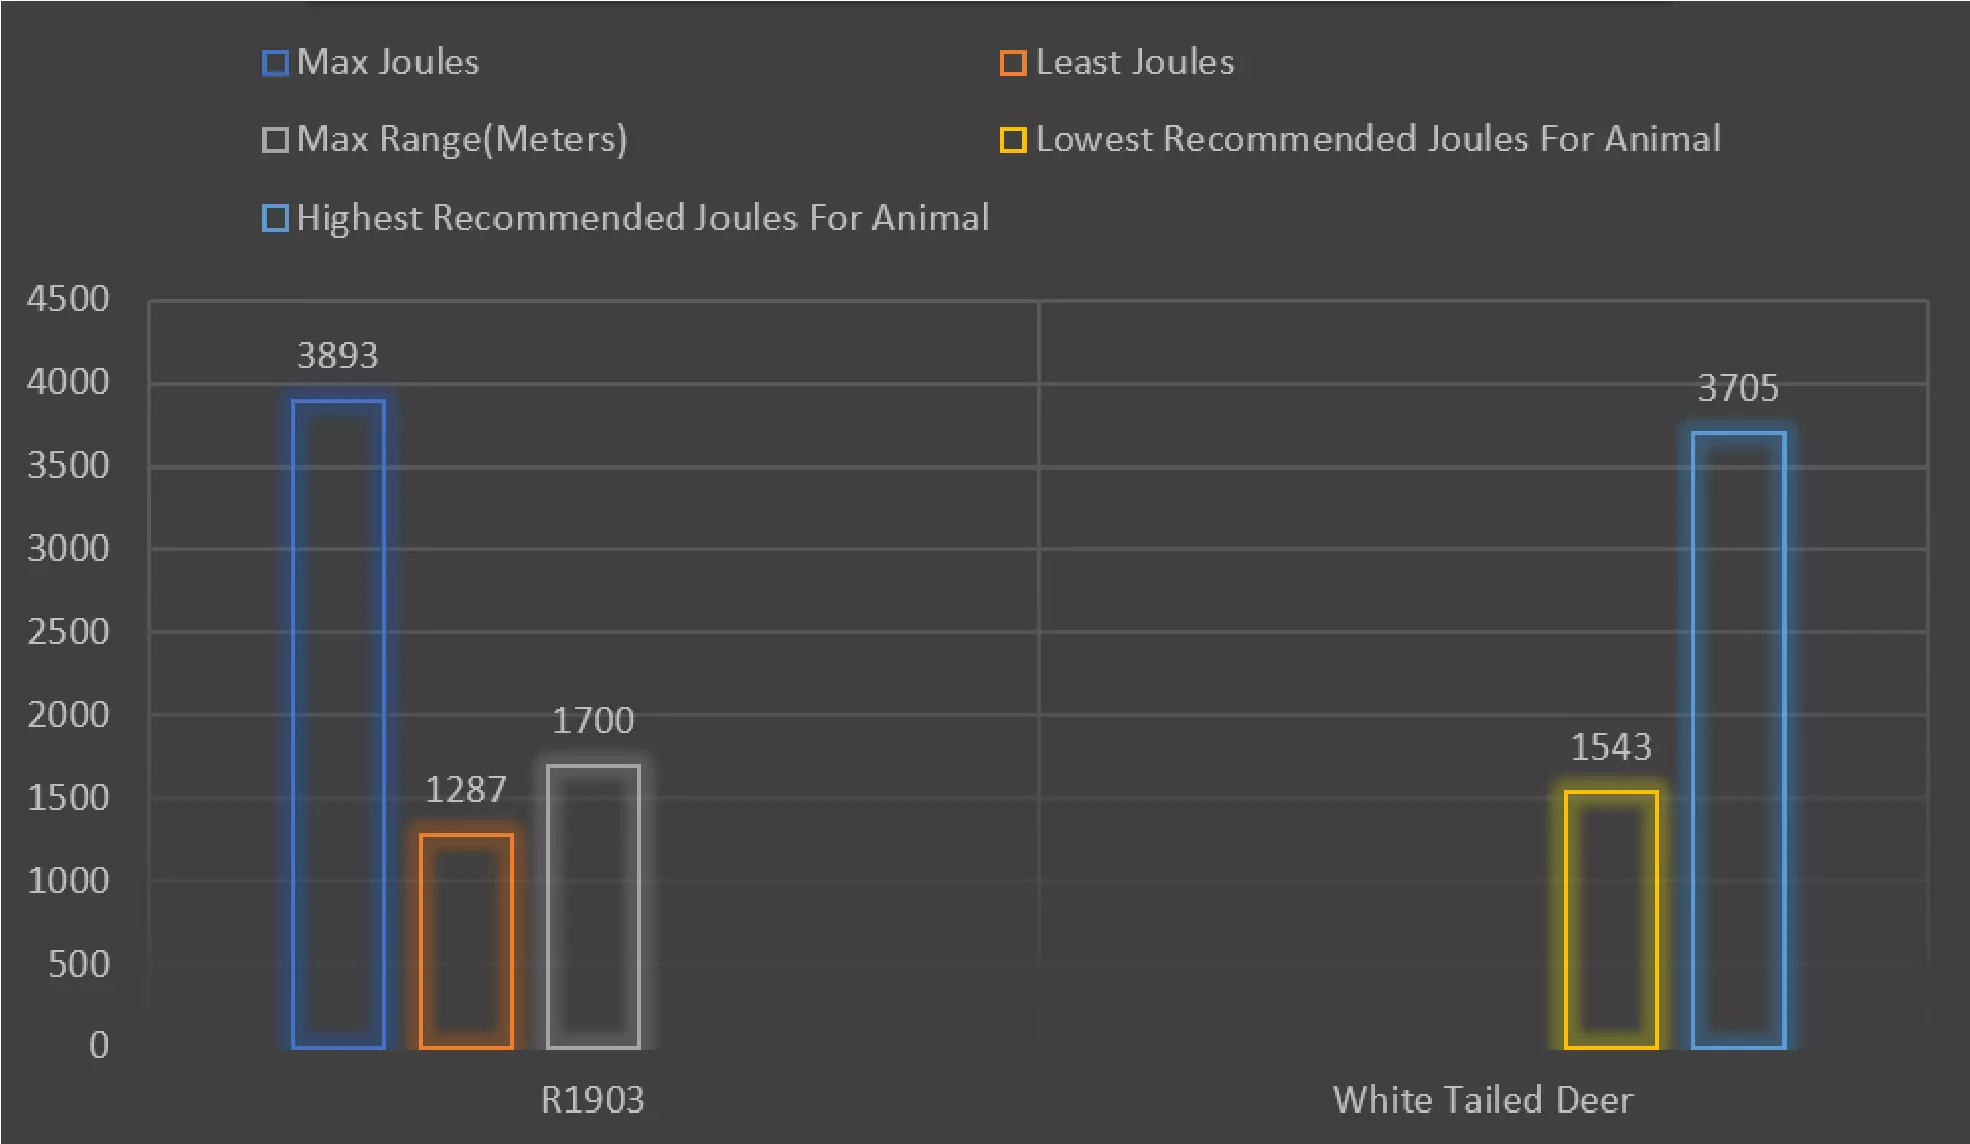The width and height of the screenshot is (1970, 1144).
Task: Select the Least Joules legend label
Action: (1135, 63)
